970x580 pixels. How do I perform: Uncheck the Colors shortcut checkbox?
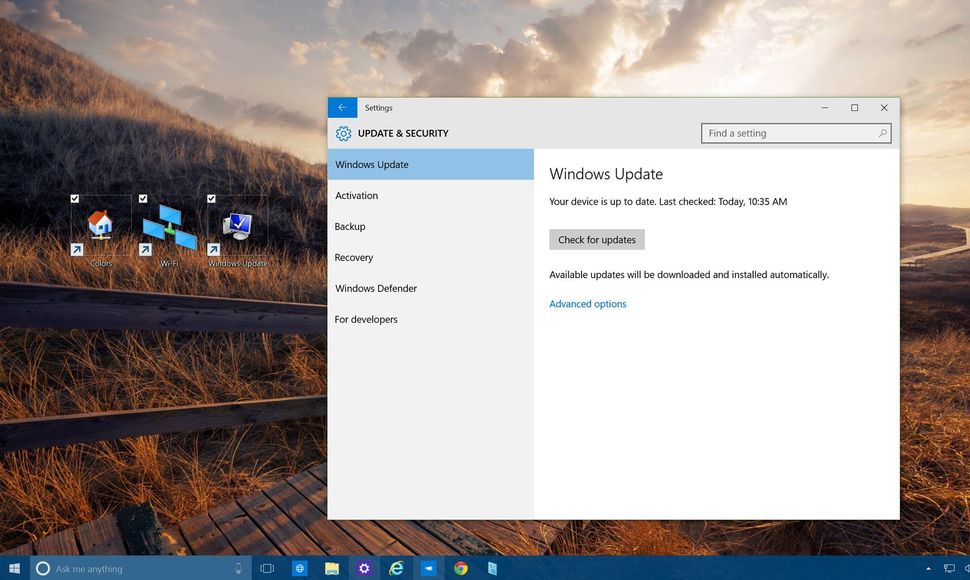tap(74, 198)
